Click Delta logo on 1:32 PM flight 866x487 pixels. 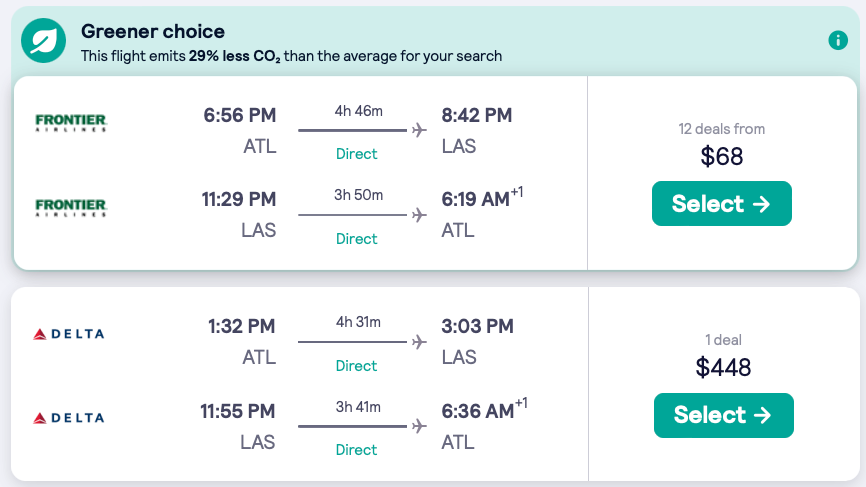[x=69, y=334]
